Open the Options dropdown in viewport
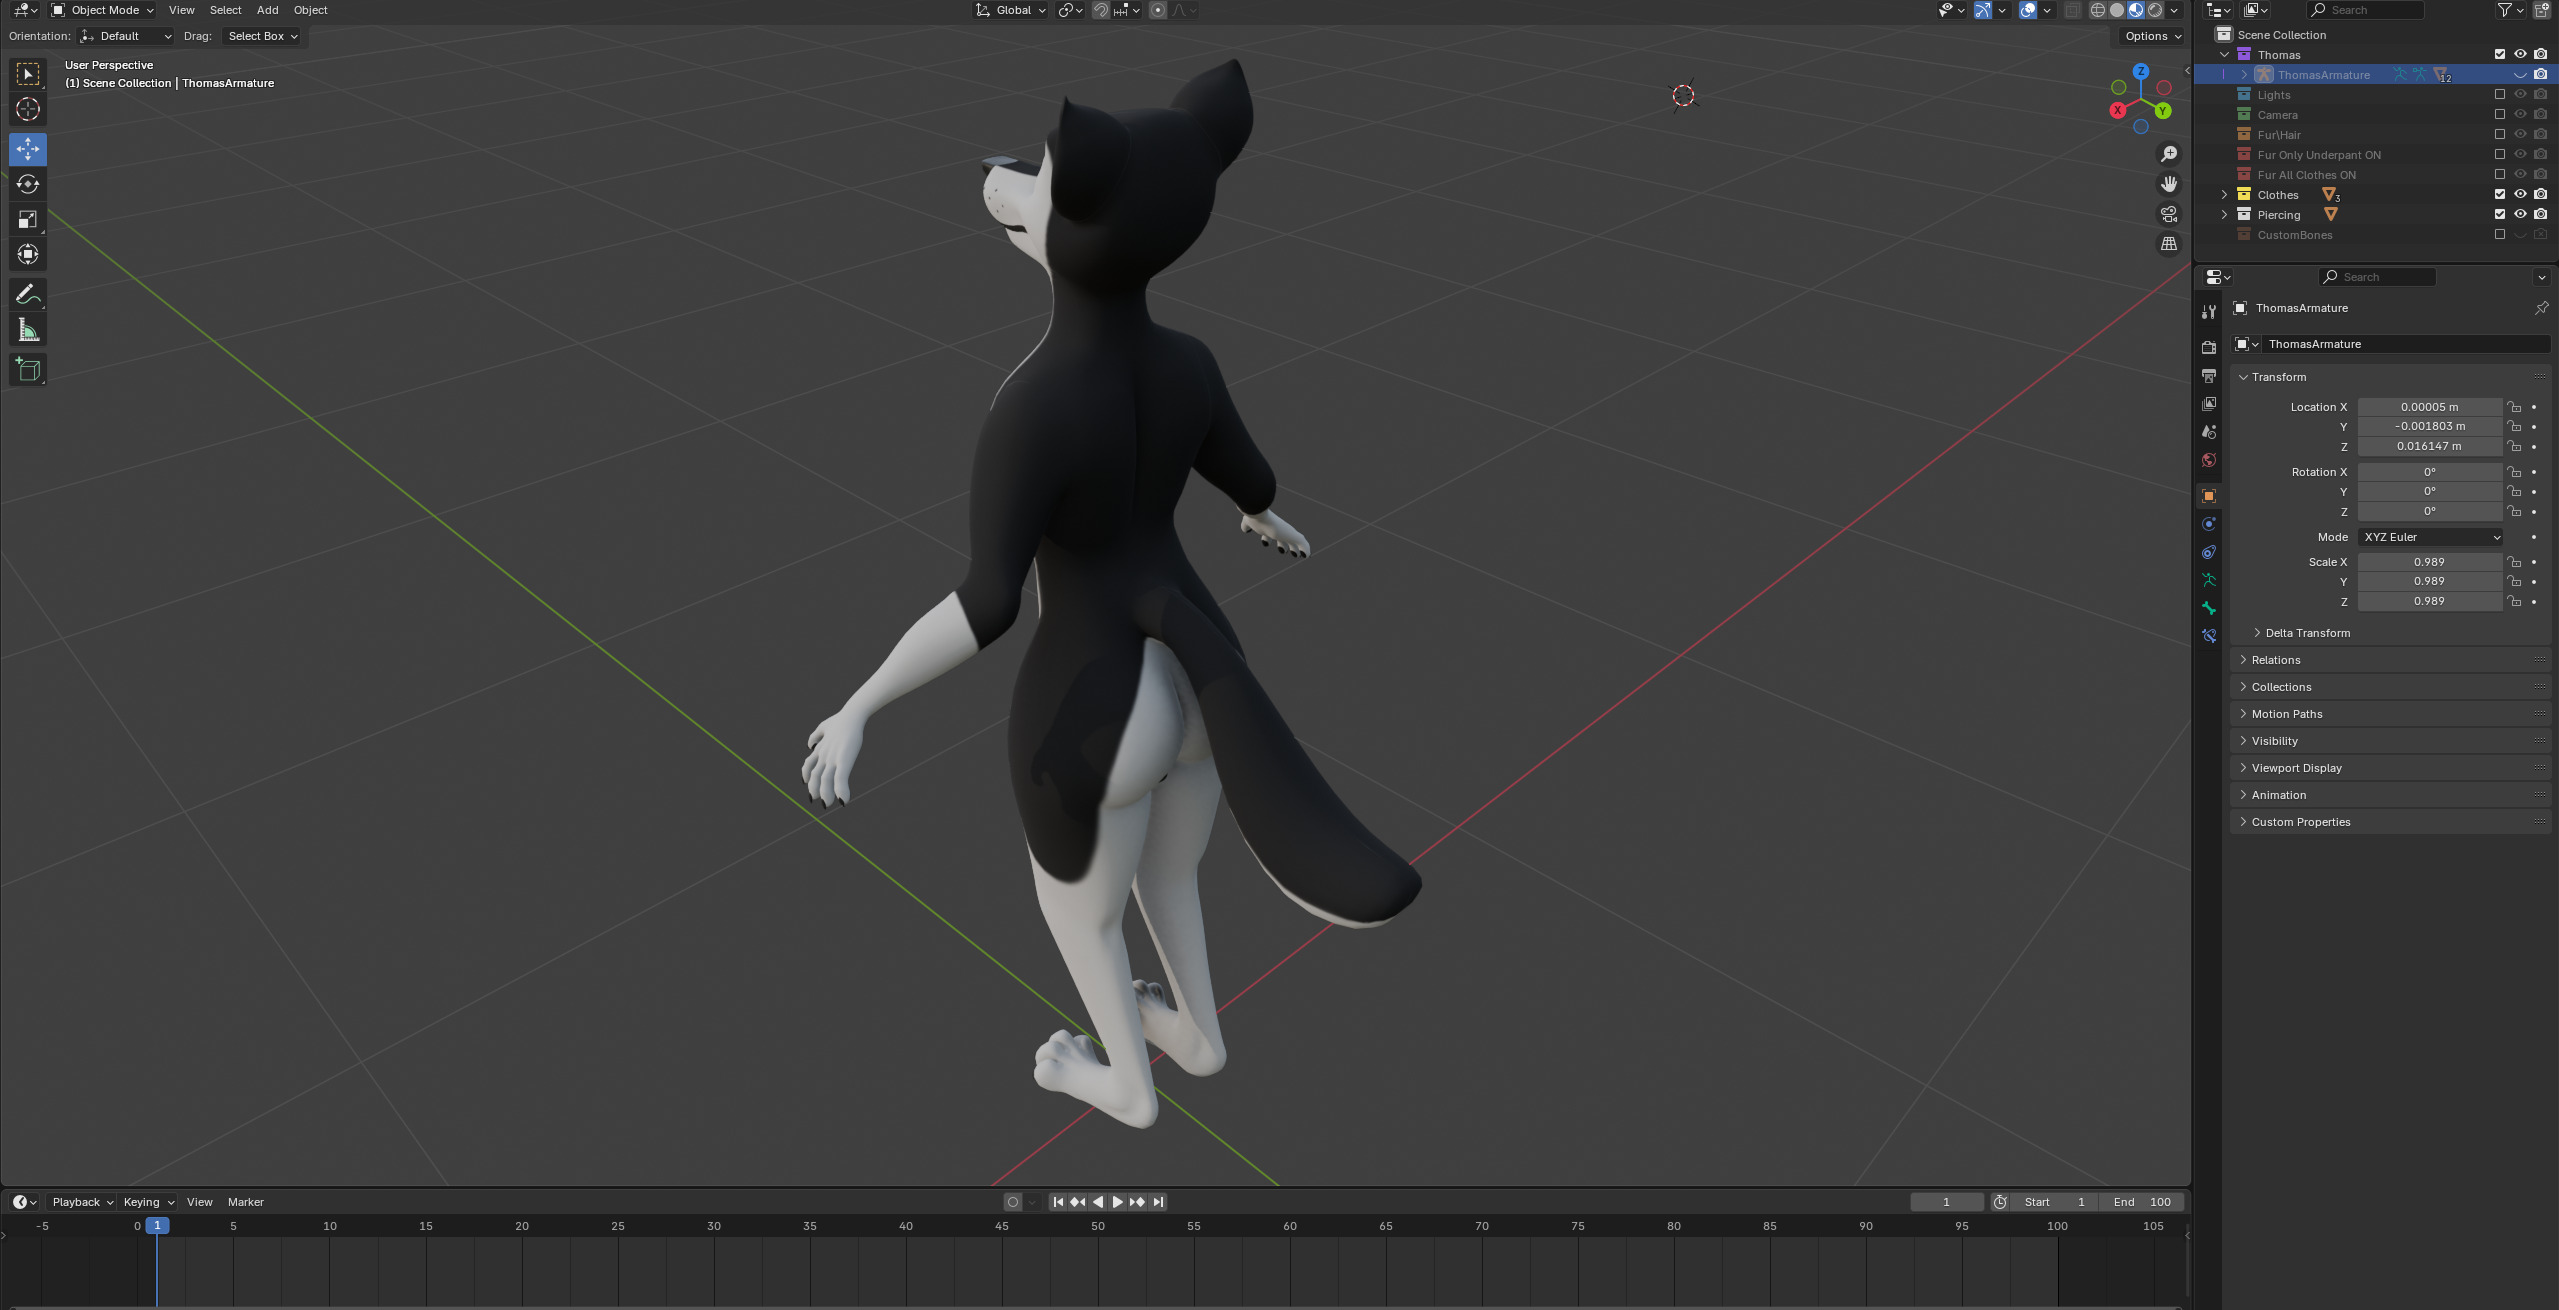The width and height of the screenshot is (2559, 1310). point(2153,36)
